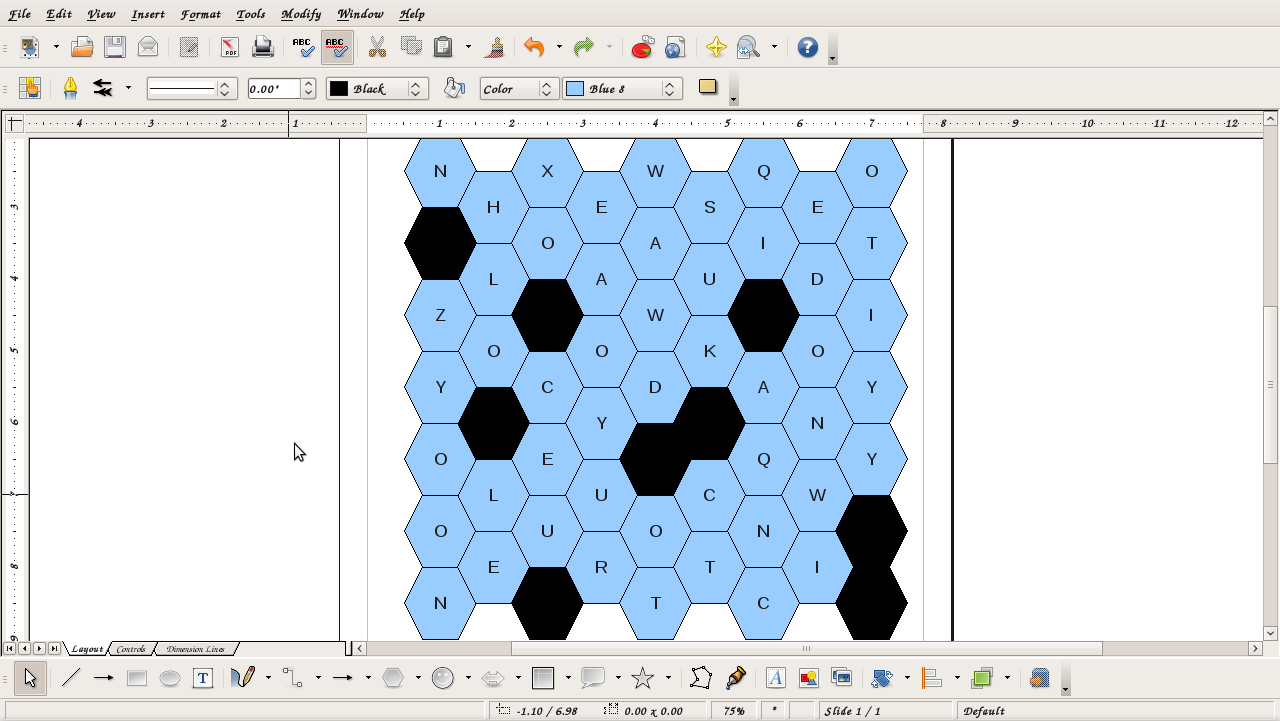This screenshot has height=721, width=1280.
Task: Print the file directly
Action: pyautogui.click(x=262, y=47)
